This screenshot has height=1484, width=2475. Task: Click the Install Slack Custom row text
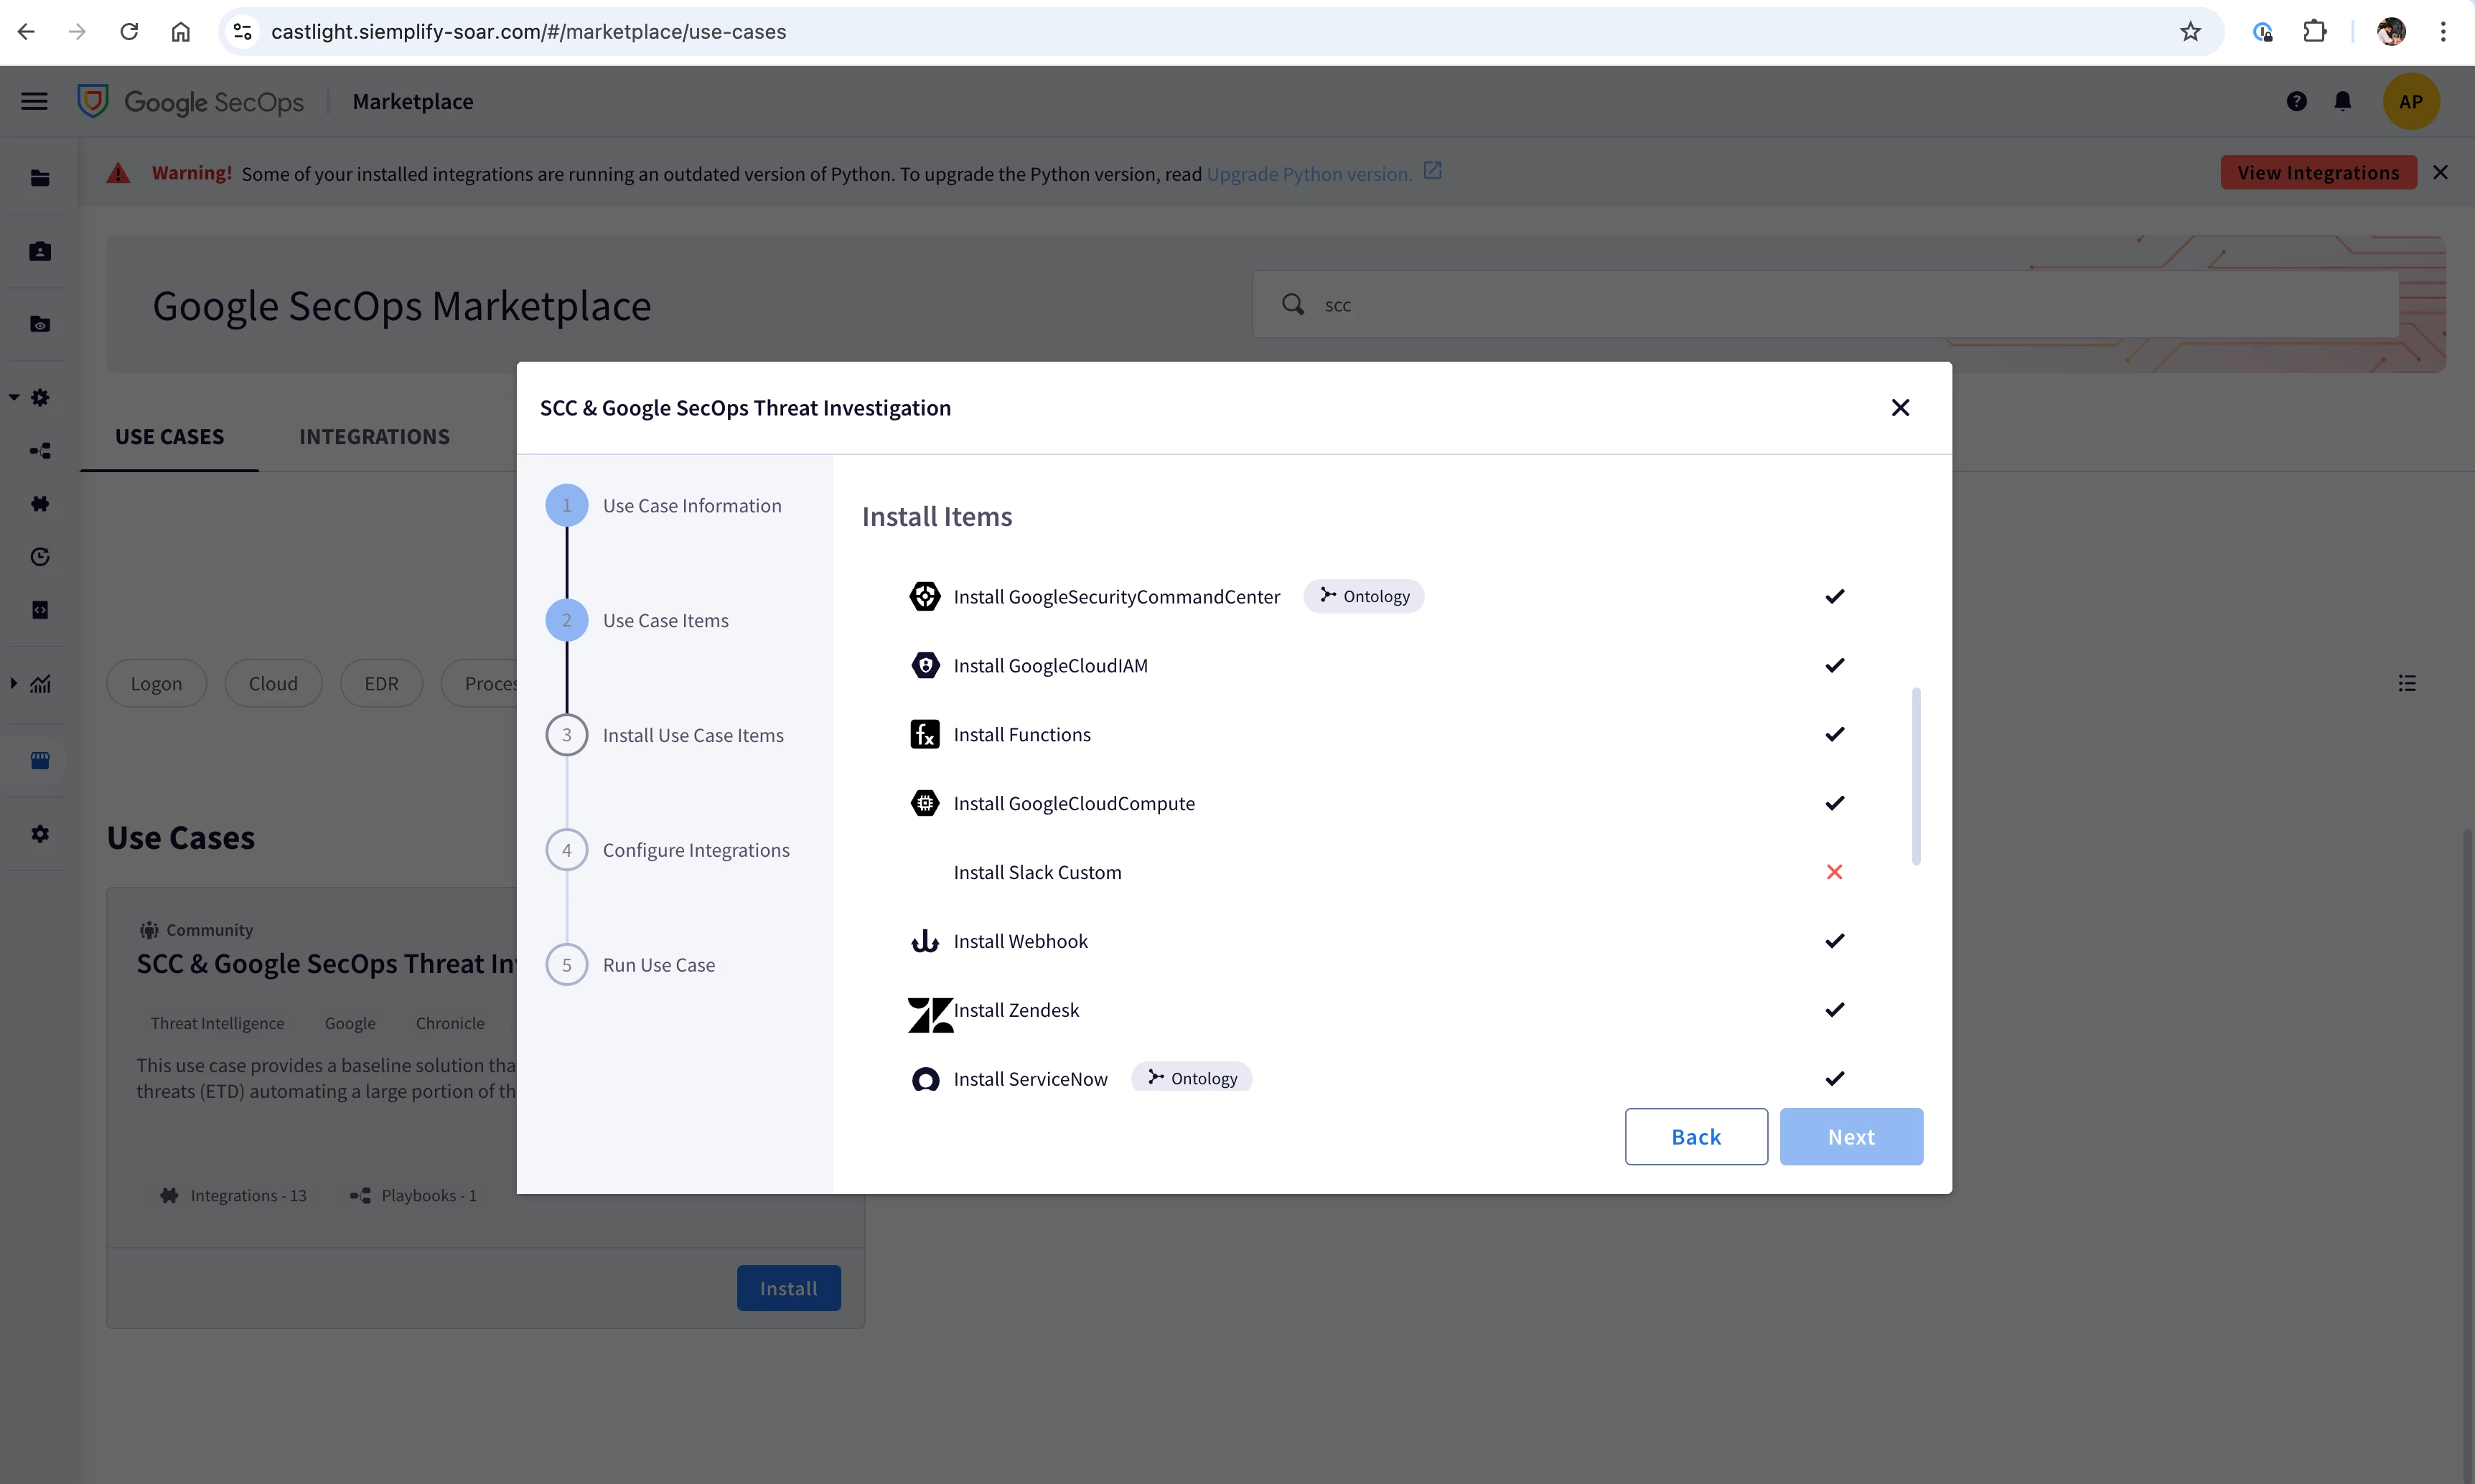1037,872
